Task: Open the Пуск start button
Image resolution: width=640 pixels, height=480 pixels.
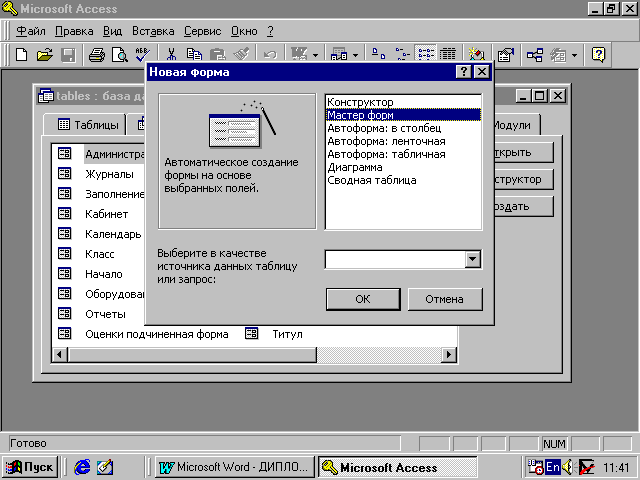Action: [x=30, y=467]
